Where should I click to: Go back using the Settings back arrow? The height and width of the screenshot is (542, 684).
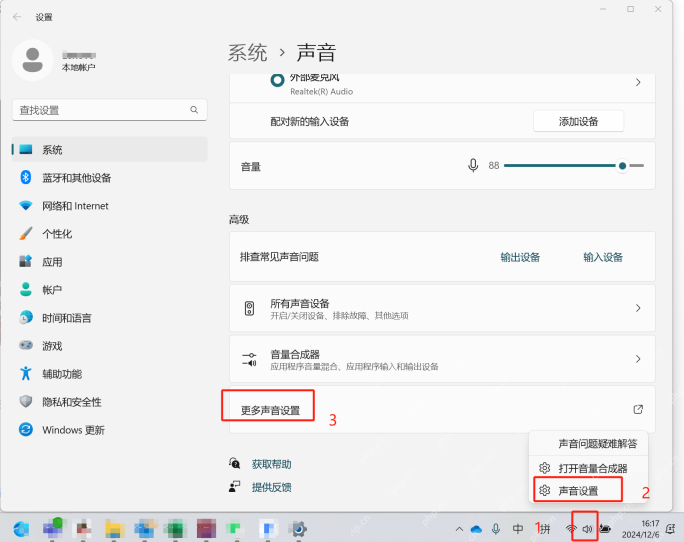tap(17, 17)
